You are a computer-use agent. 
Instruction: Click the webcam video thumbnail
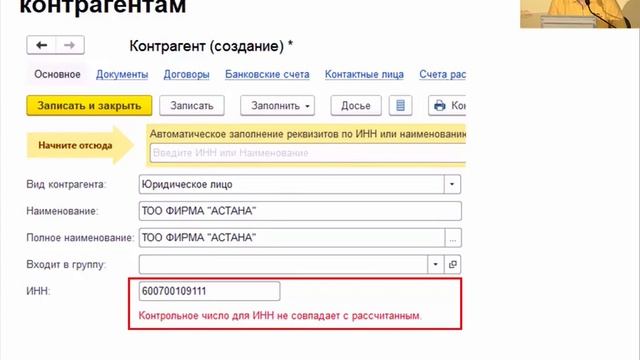point(580,14)
